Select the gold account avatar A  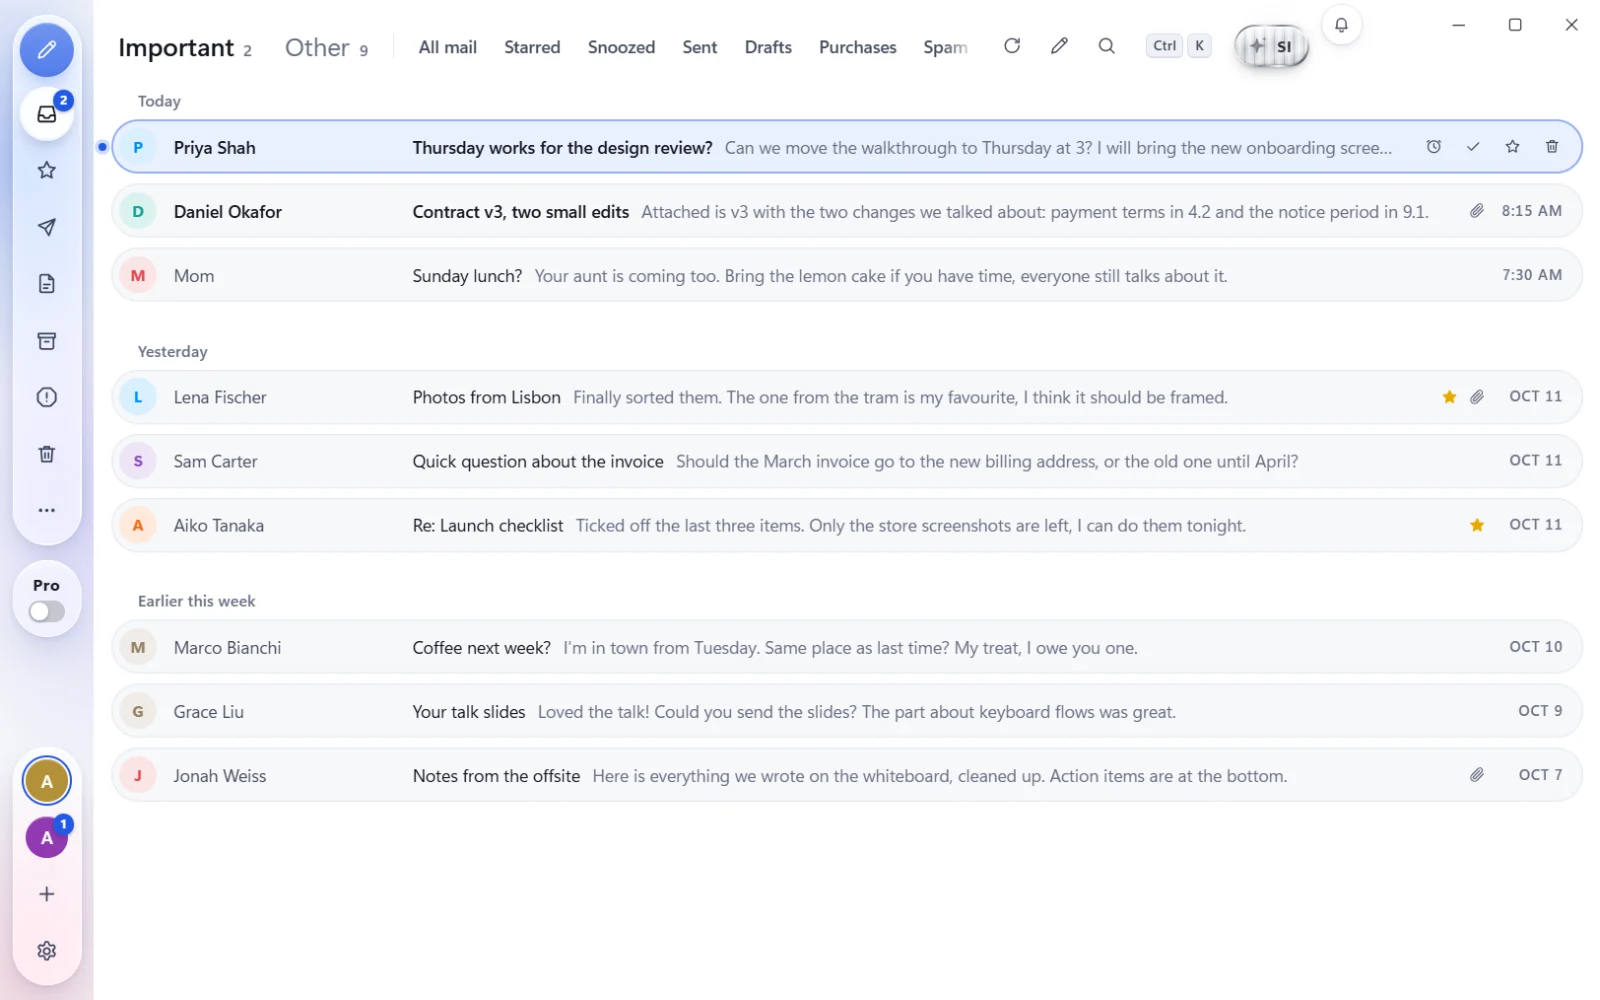(46, 781)
